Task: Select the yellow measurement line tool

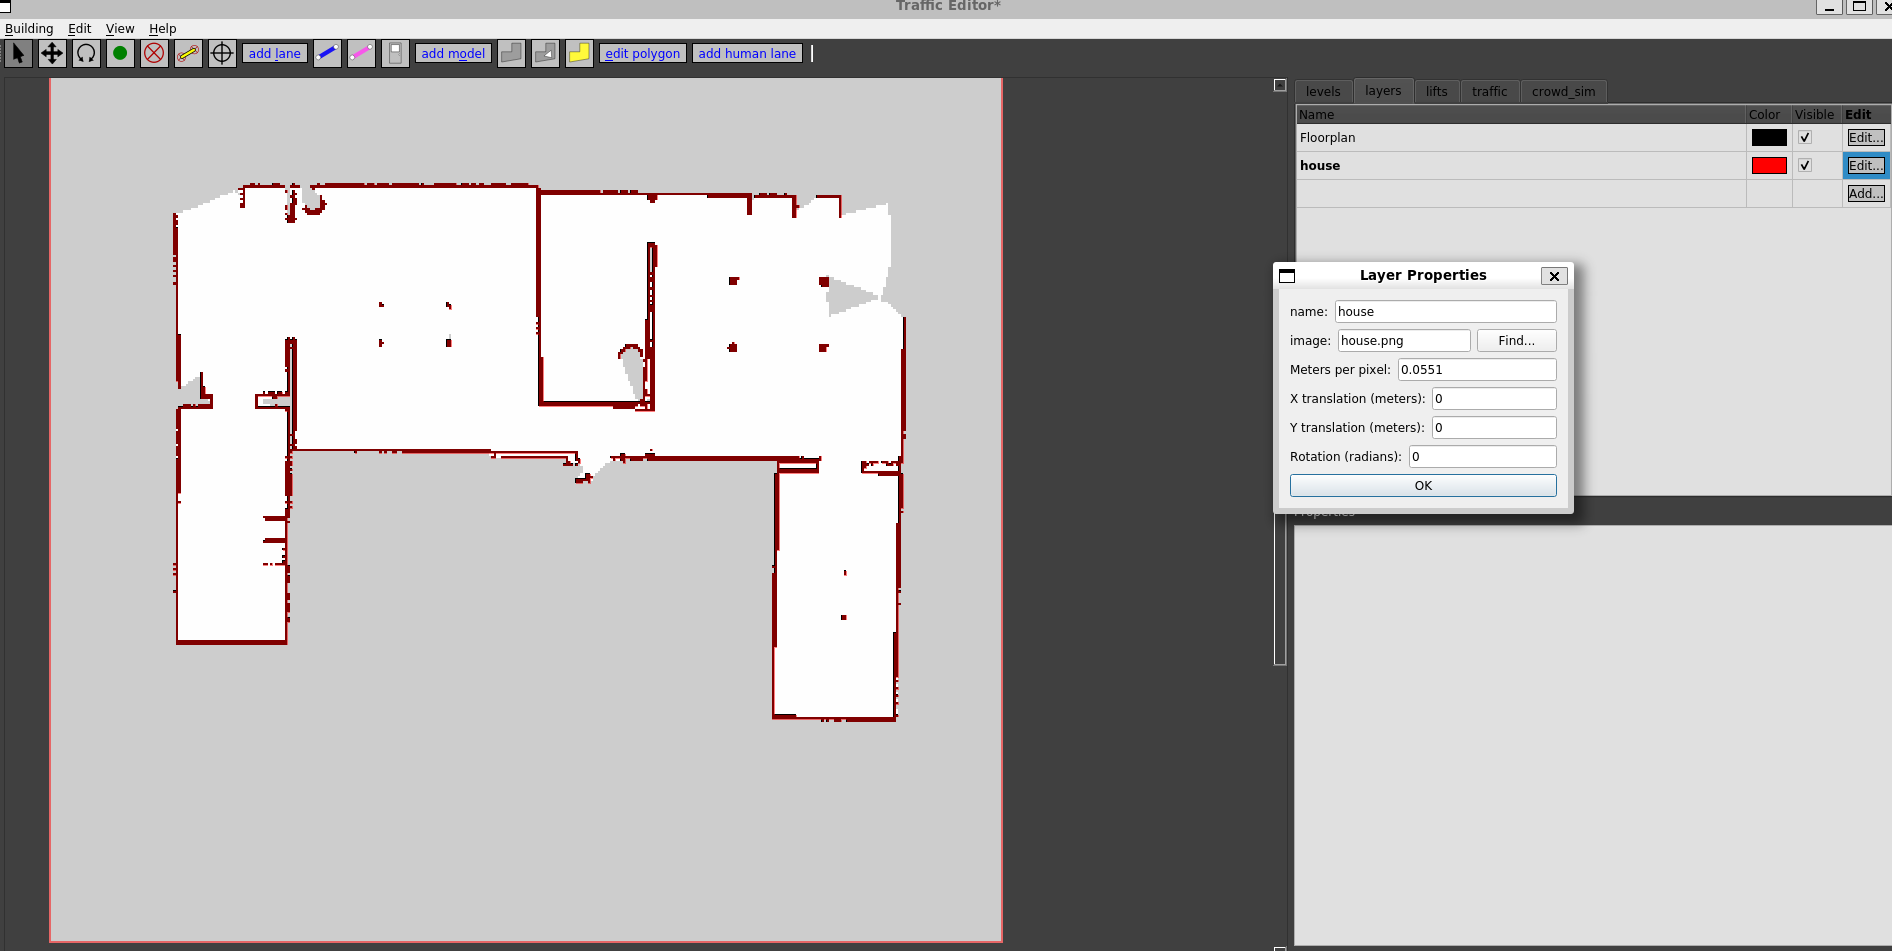Action: pyautogui.click(x=188, y=53)
